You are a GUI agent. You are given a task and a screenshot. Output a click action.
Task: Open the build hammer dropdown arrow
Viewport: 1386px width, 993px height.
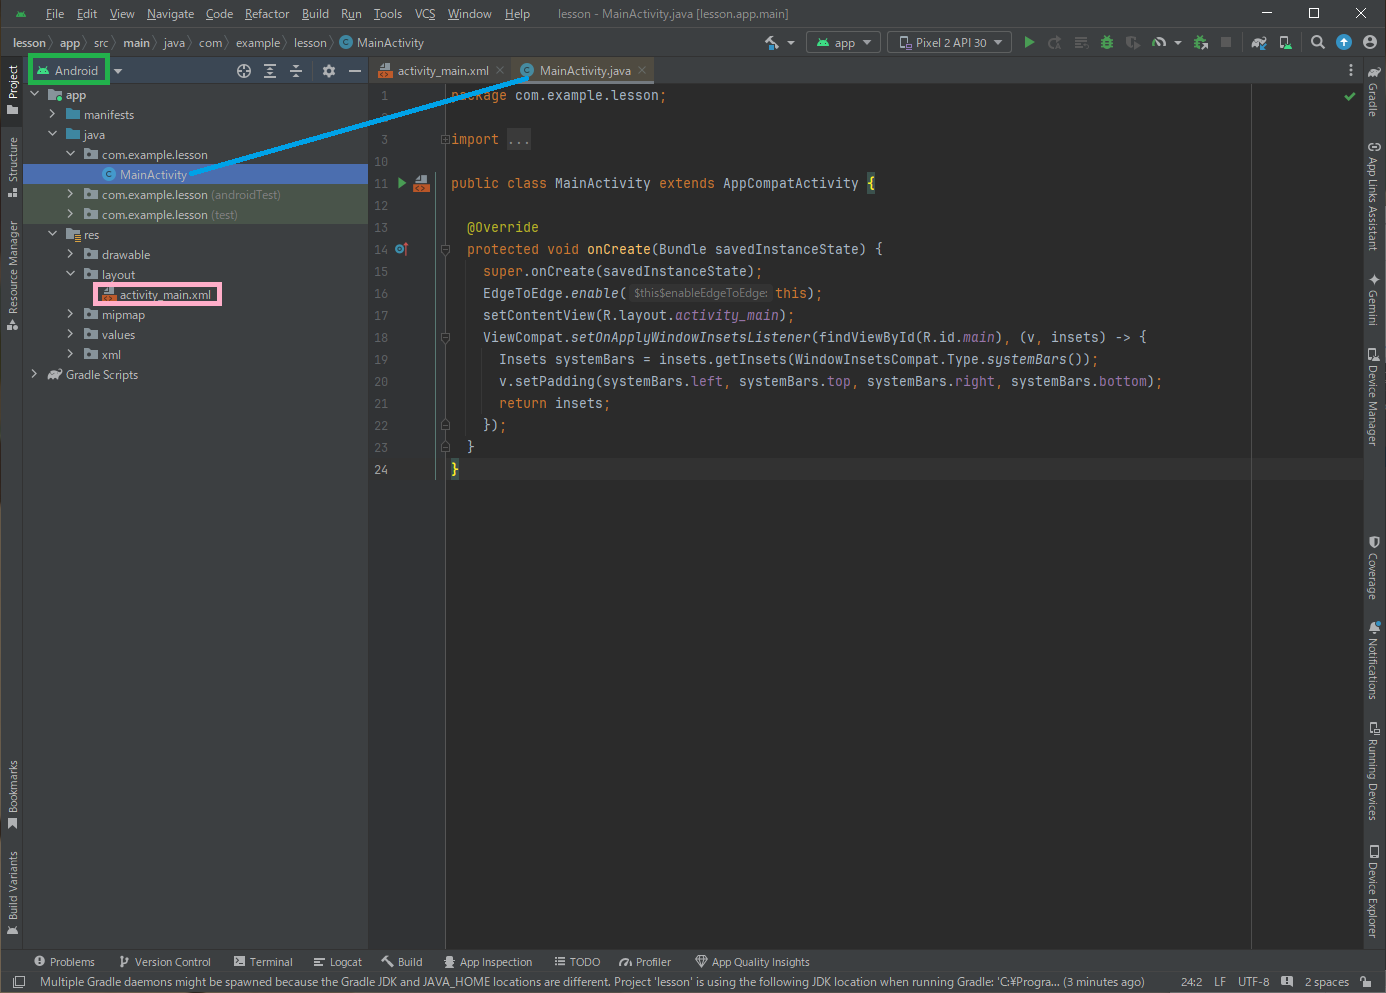click(791, 43)
